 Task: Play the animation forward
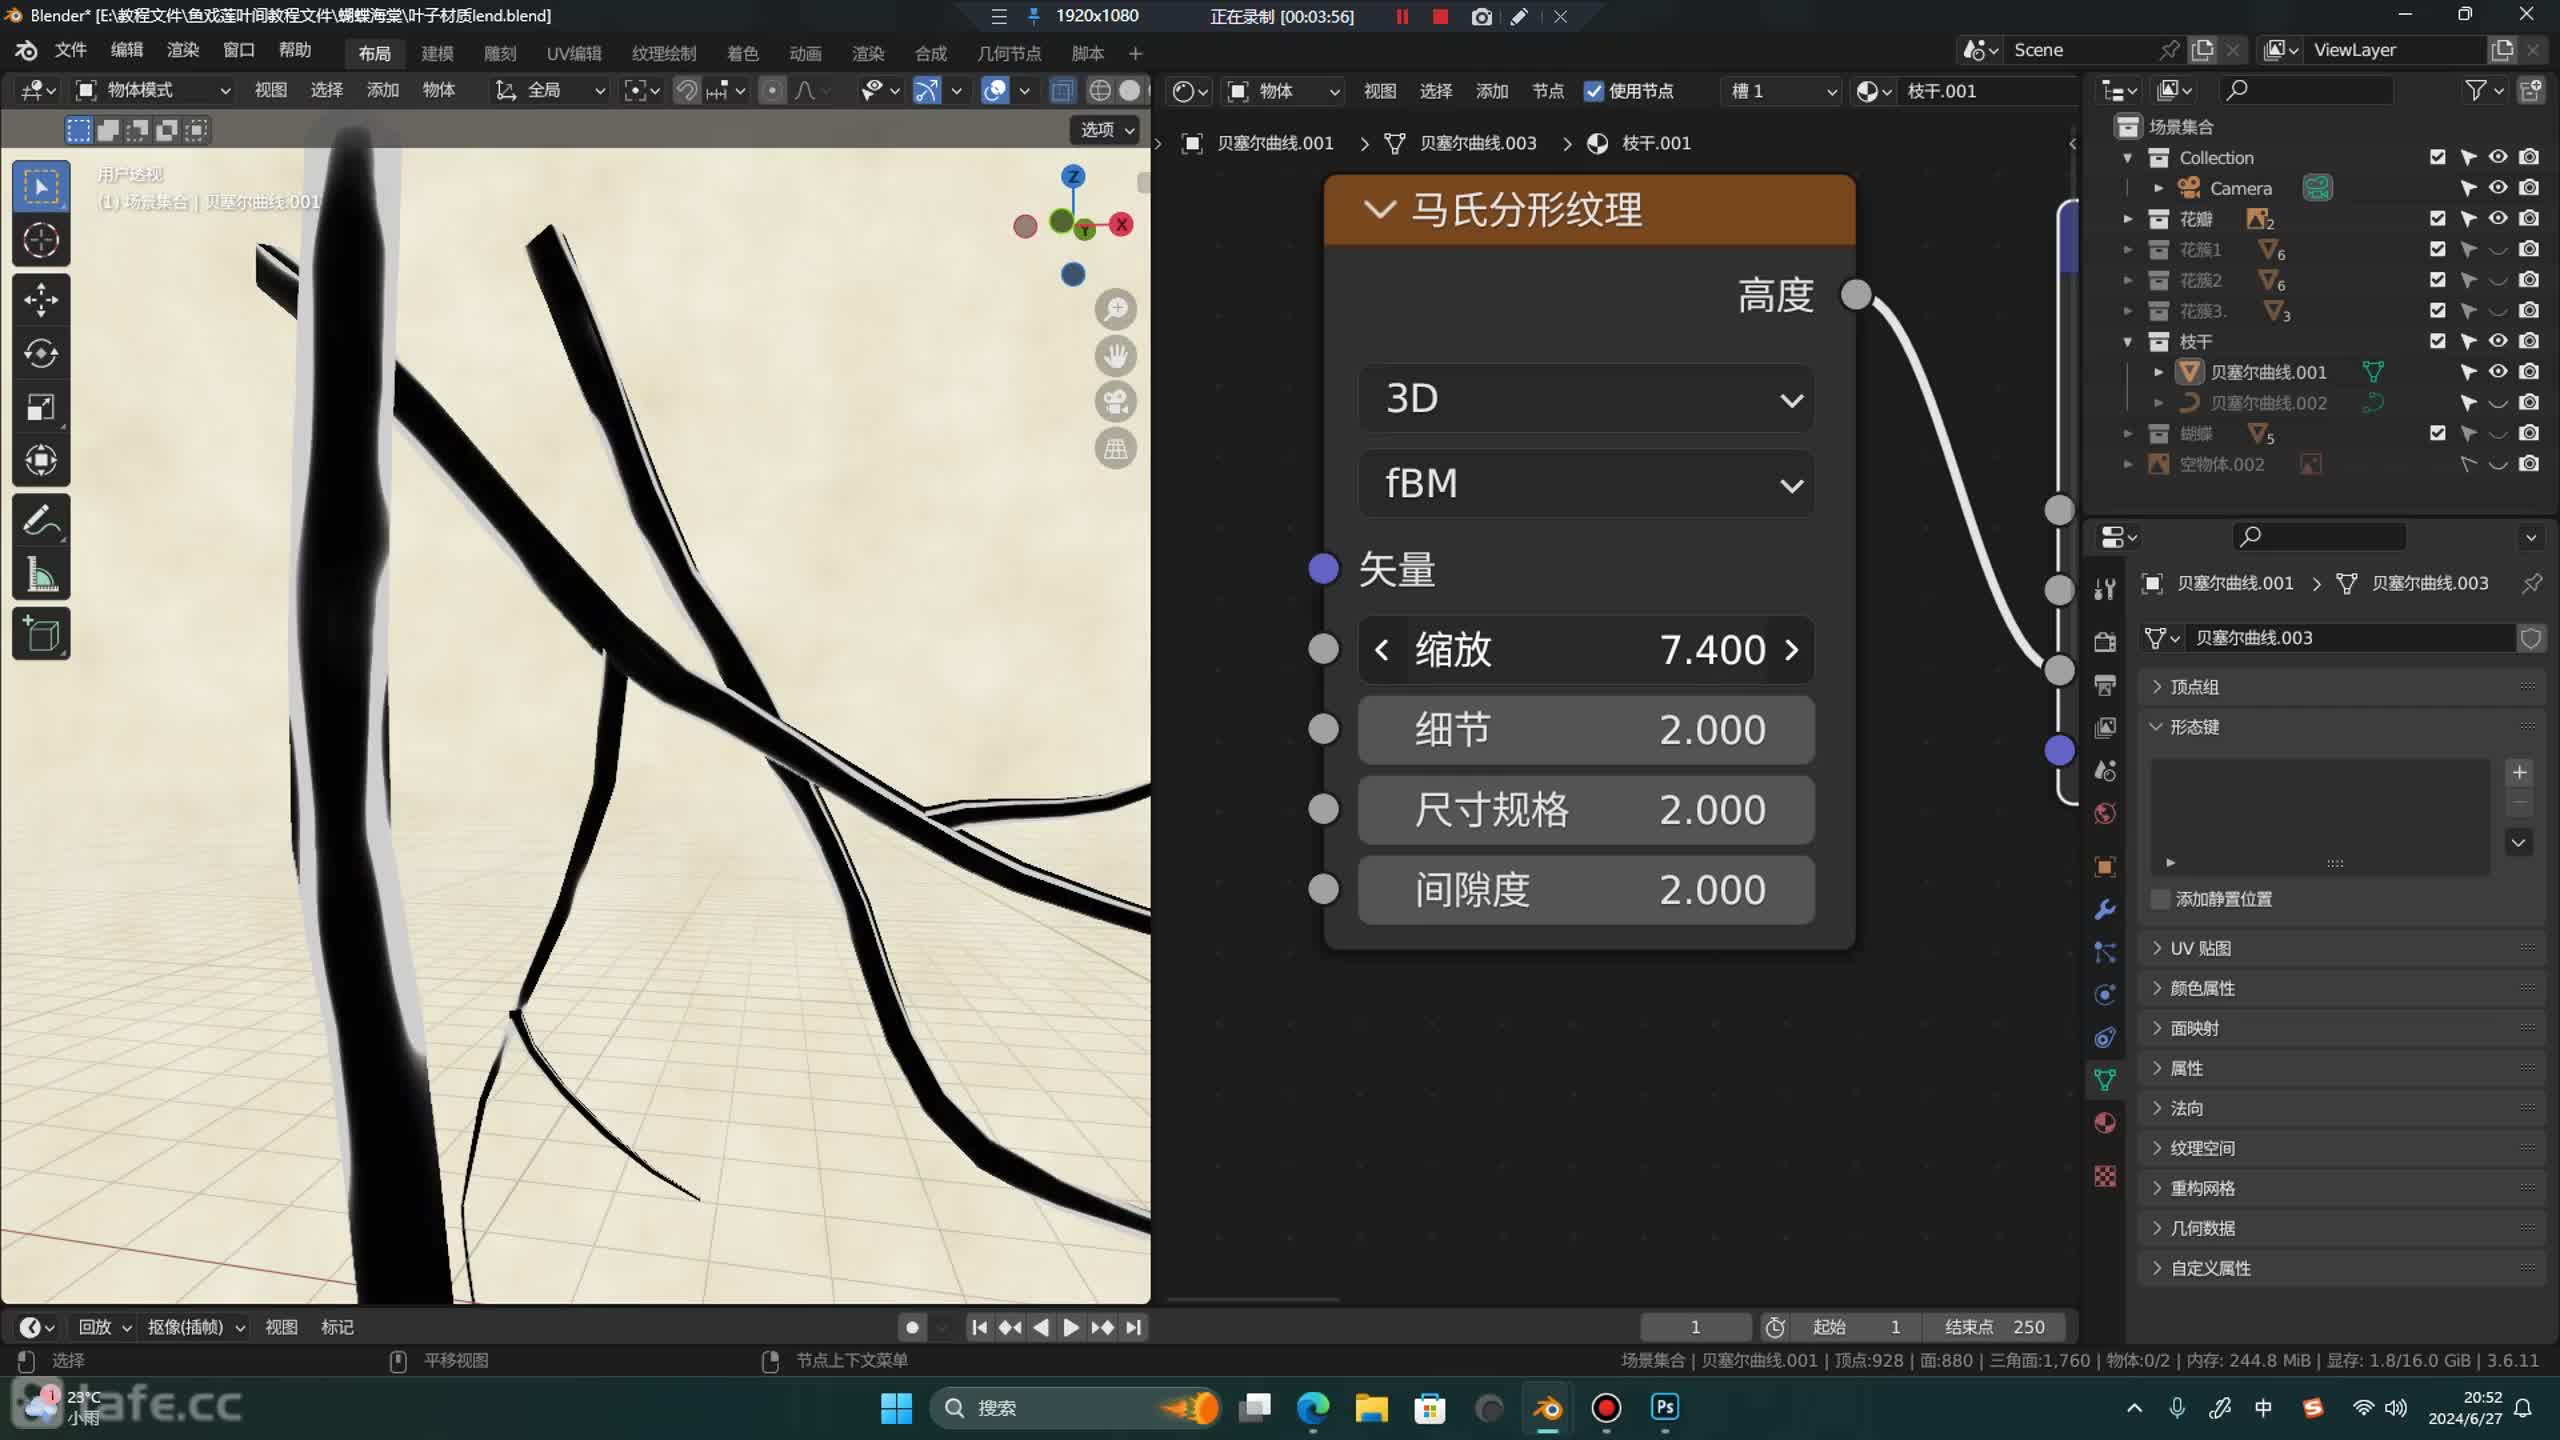[1071, 1327]
